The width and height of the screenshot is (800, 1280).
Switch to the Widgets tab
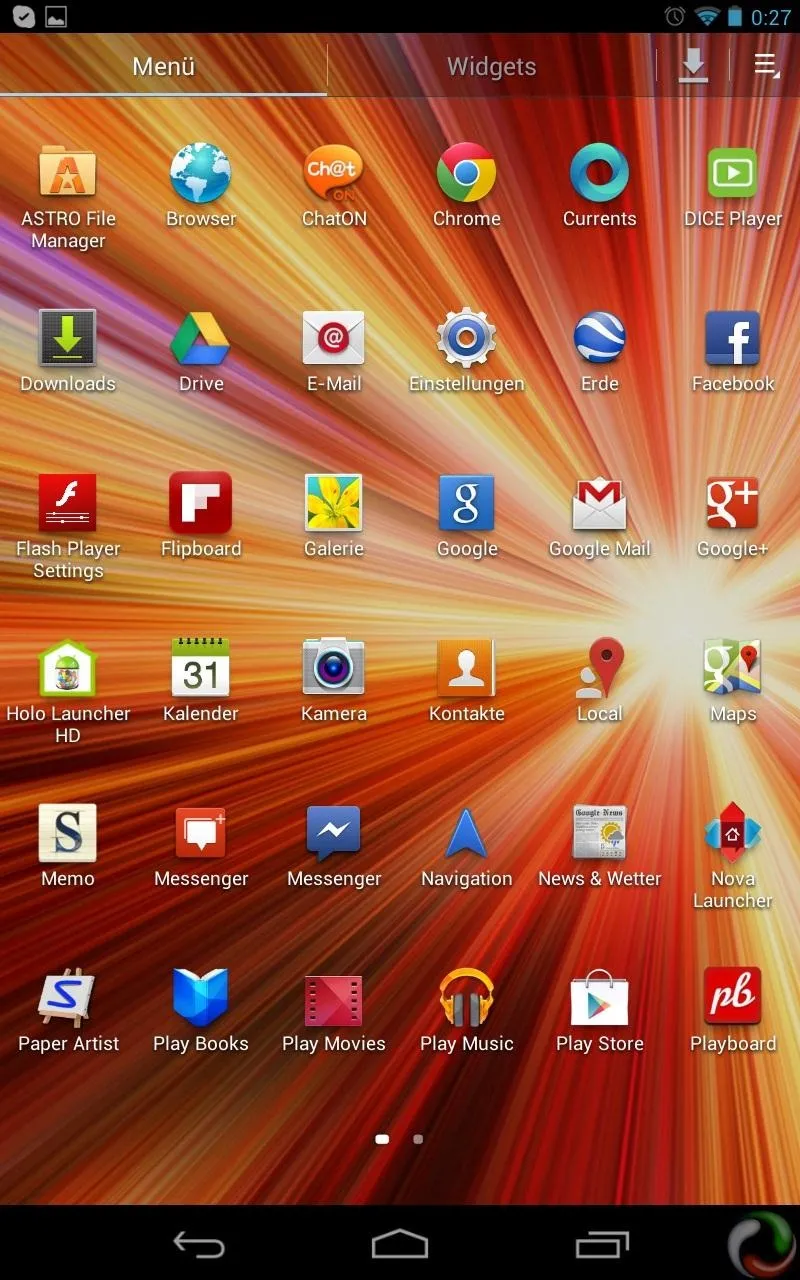click(491, 66)
